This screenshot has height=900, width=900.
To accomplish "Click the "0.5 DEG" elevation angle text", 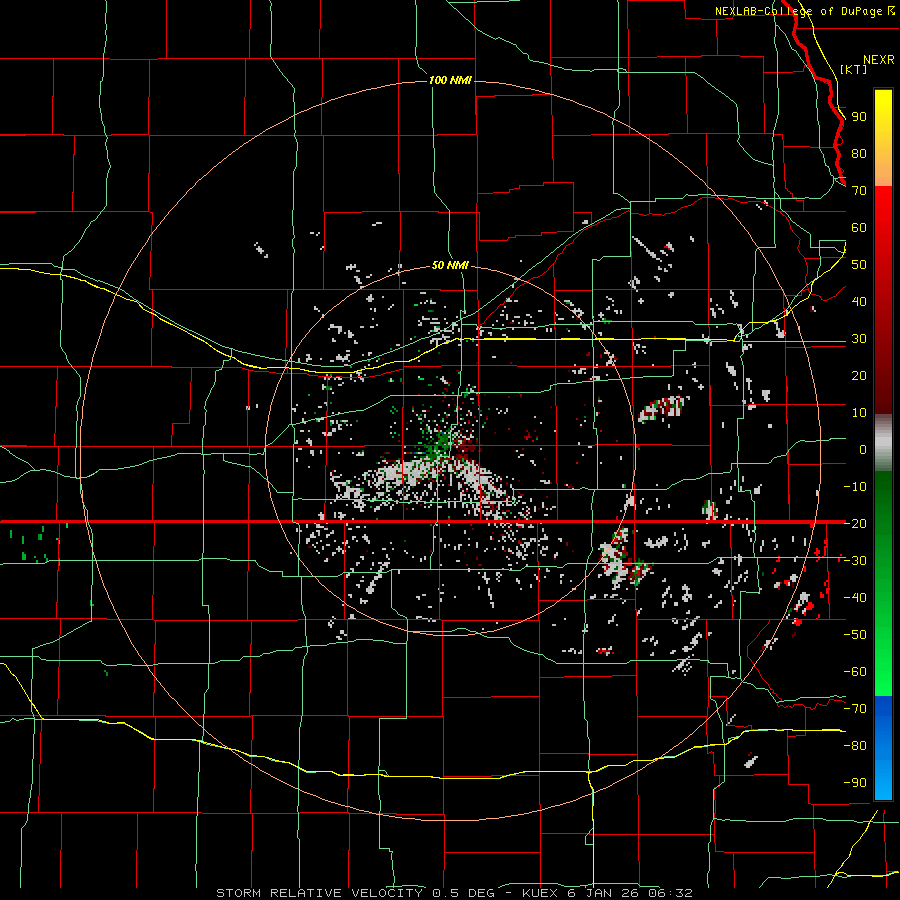I will (463, 893).
